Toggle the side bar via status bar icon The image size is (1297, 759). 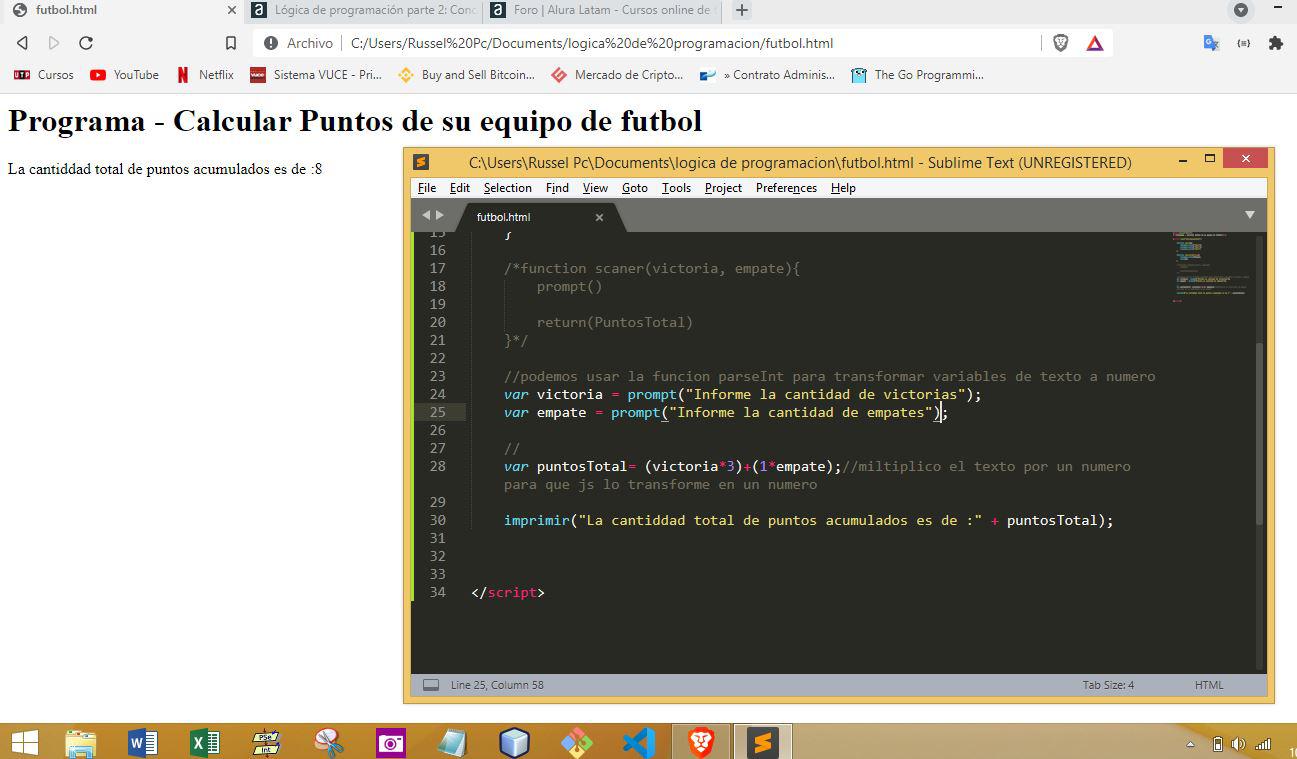(431, 685)
